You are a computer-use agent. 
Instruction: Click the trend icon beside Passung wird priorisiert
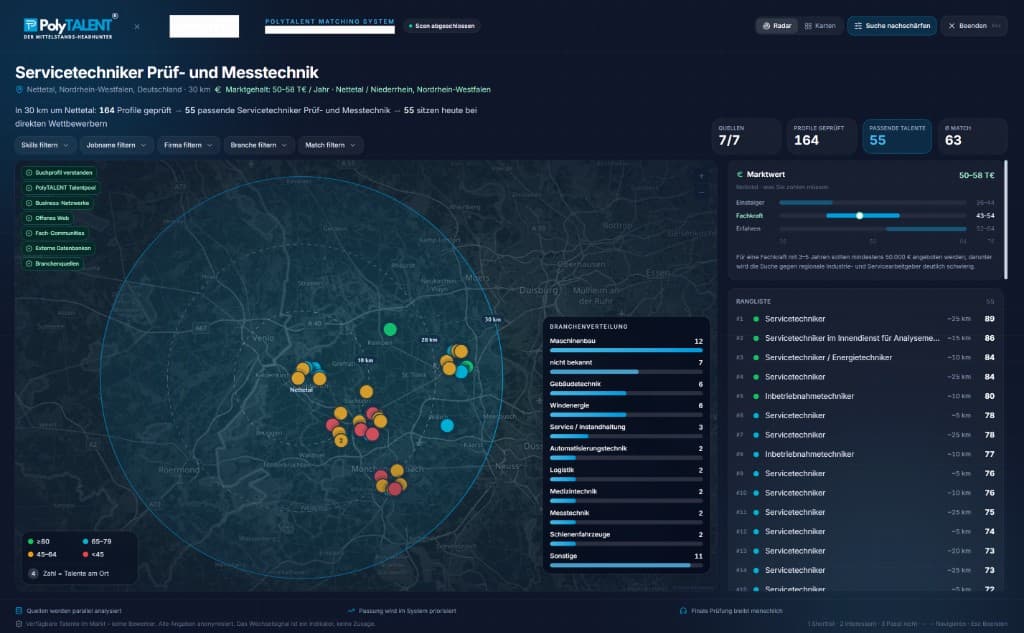coord(351,611)
